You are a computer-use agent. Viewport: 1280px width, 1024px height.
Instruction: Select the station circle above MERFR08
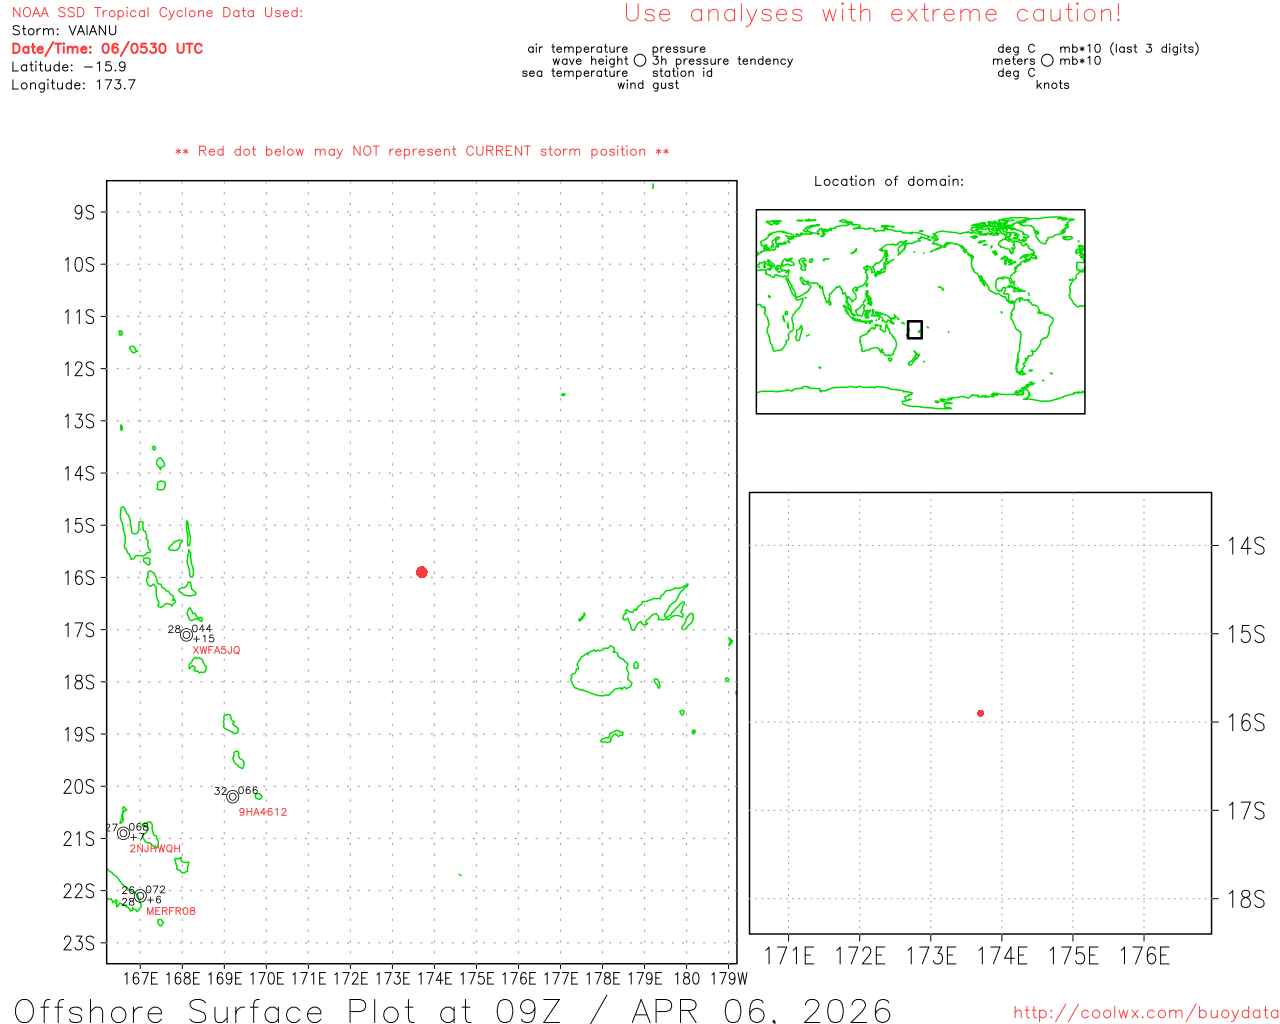click(140, 897)
